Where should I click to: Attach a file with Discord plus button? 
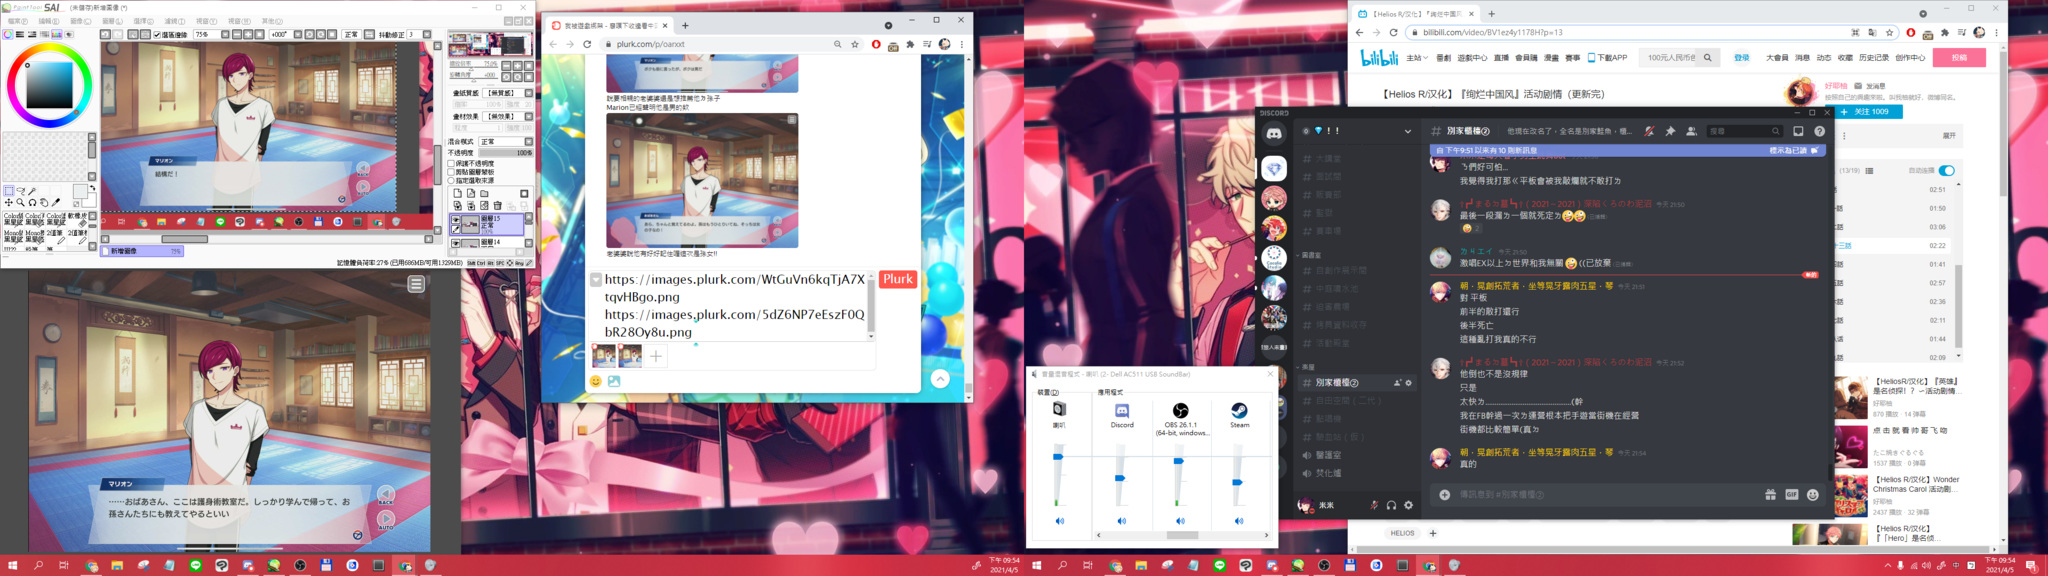click(x=1445, y=495)
